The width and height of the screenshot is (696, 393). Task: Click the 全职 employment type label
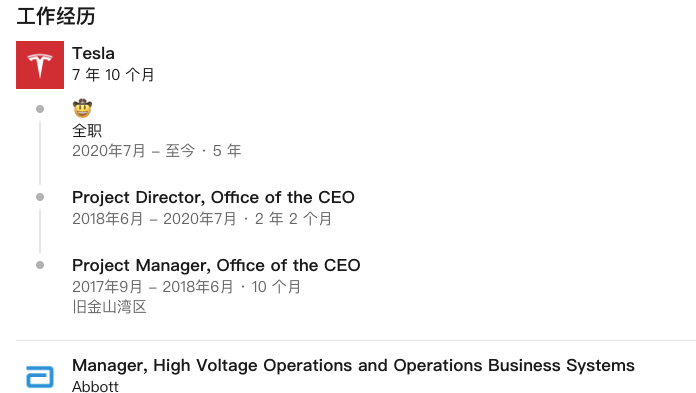(87, 131)
